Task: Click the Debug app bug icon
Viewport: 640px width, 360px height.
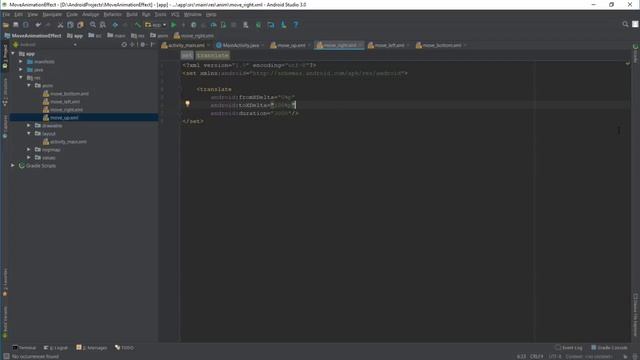Action: pos(193,25)
